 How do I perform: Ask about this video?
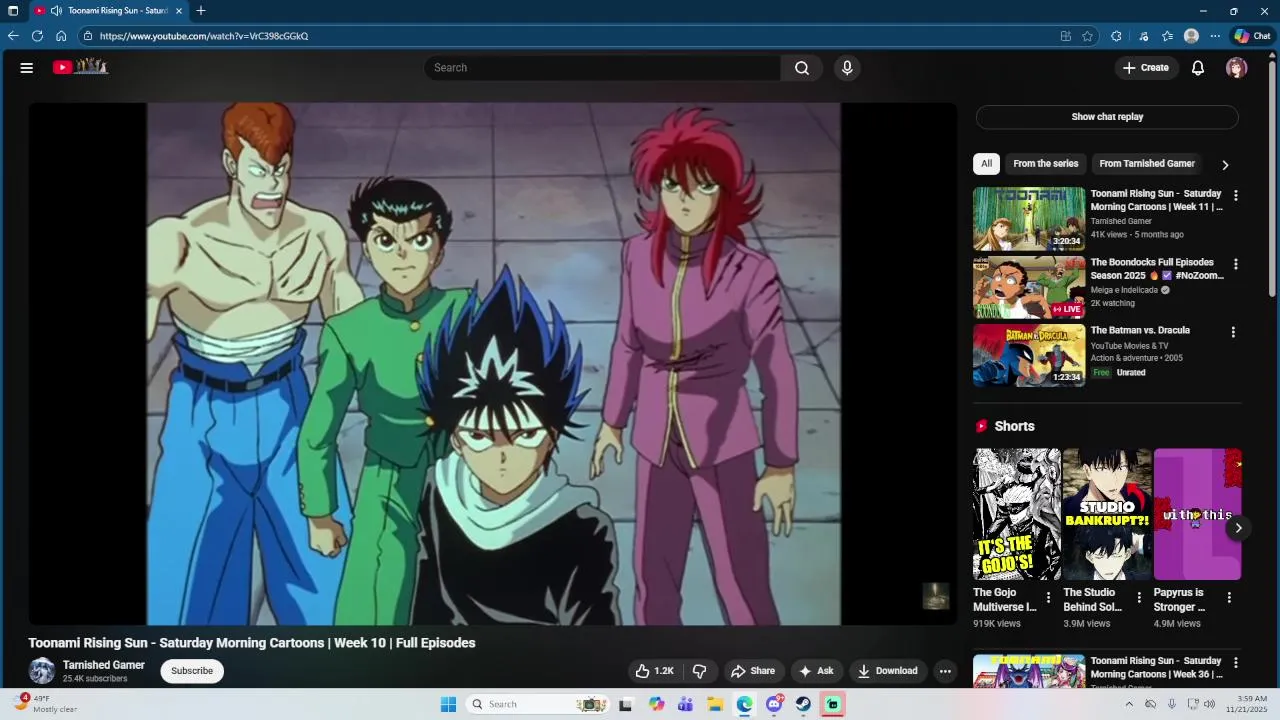coord(816,671)
